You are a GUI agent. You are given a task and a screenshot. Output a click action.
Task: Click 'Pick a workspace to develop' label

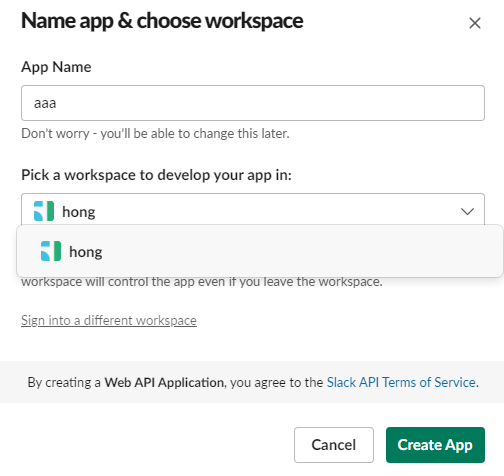156,175
